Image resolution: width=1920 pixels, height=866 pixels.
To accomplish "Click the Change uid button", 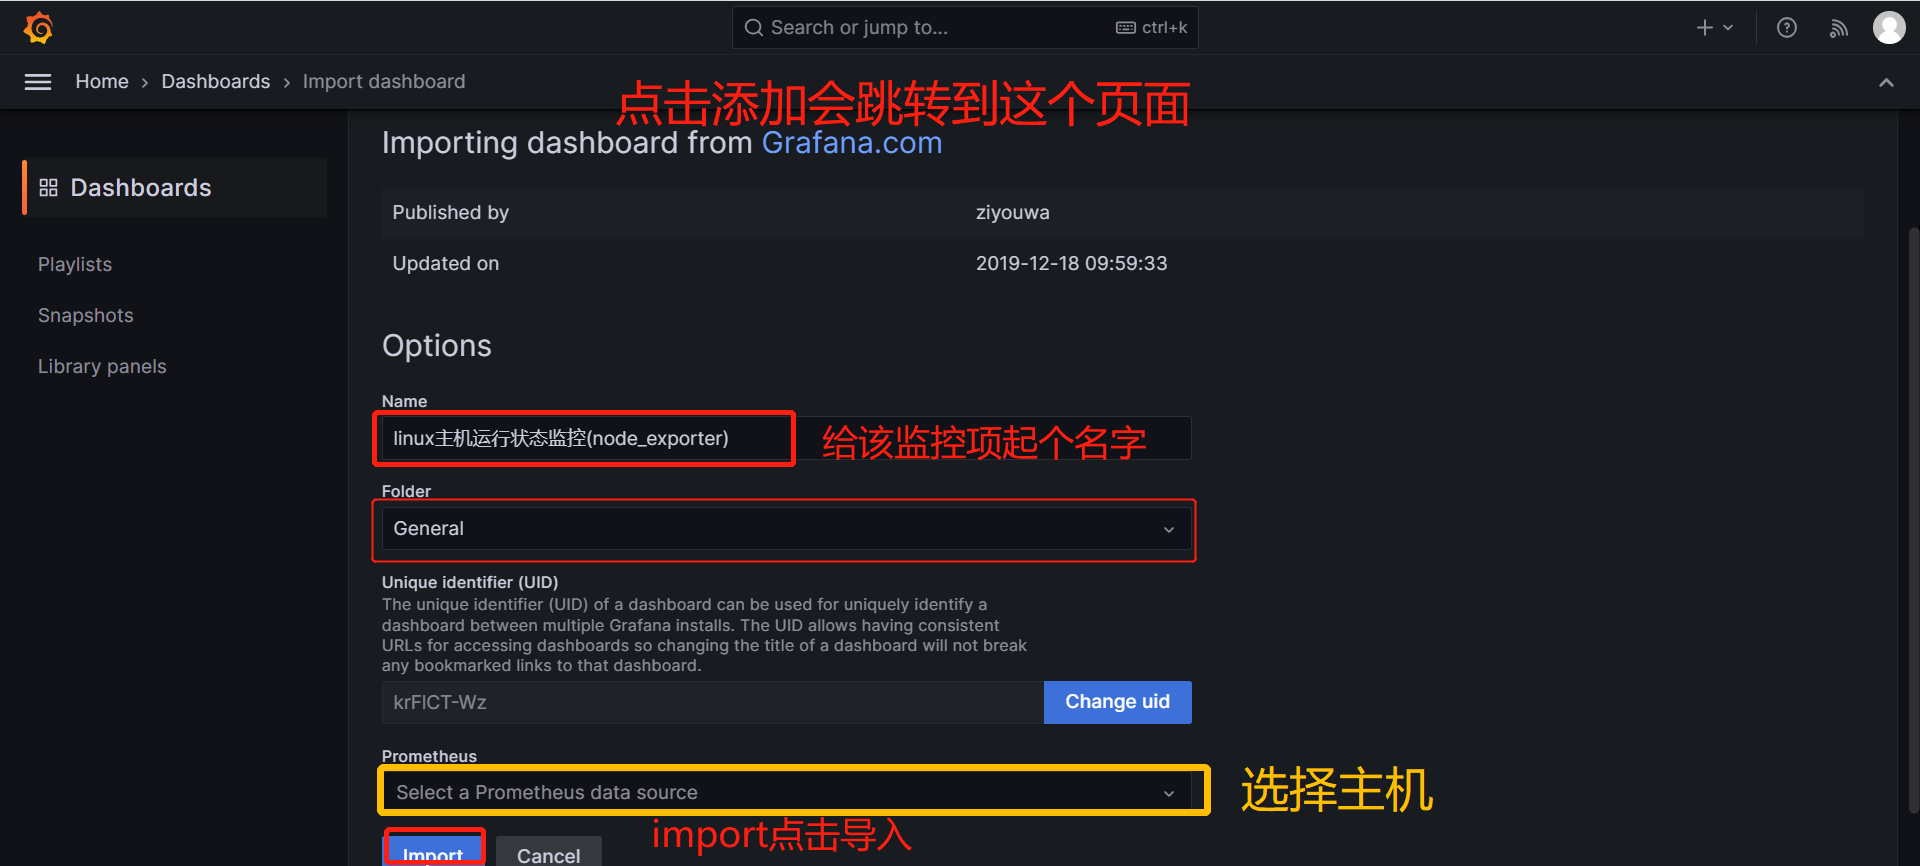I will pos(1117,702).
